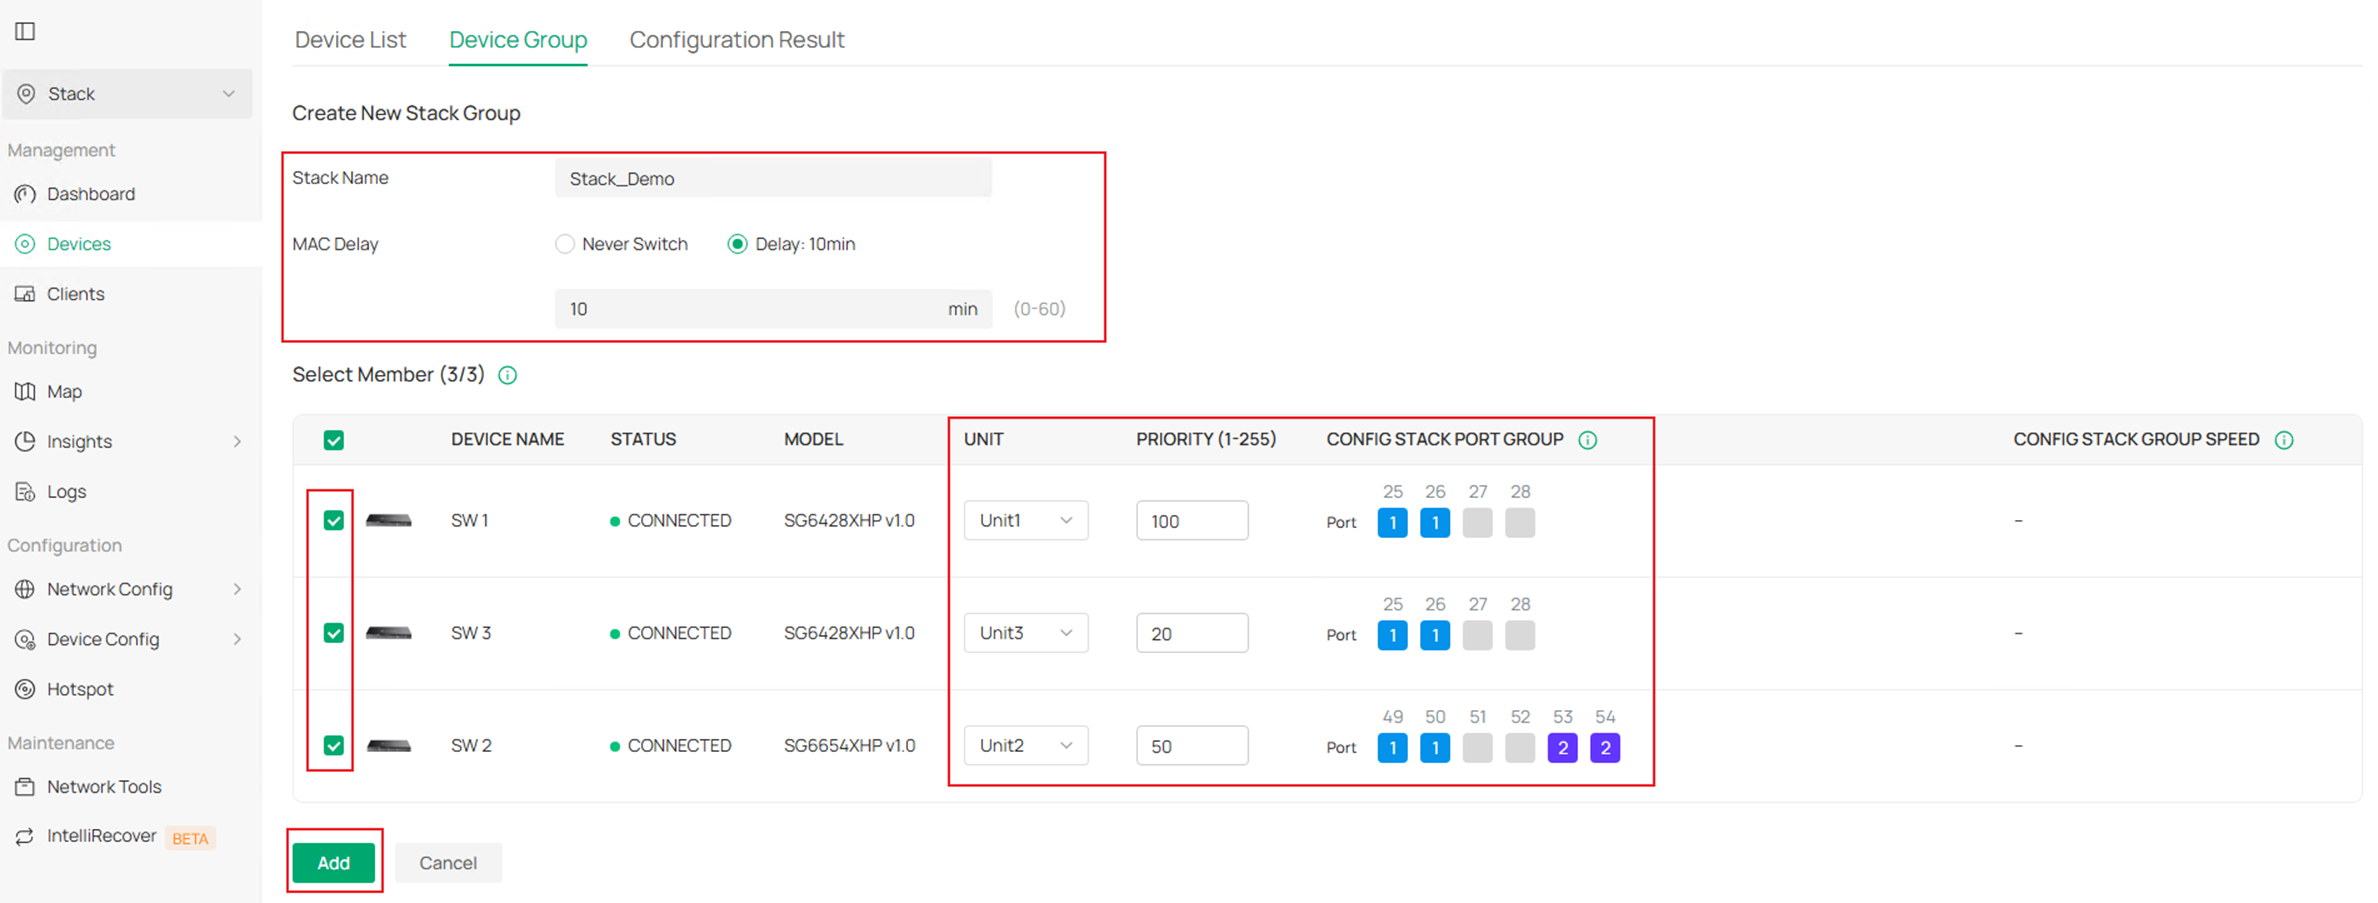This screenshot has height=903, width=2378.
Task: Select the Device Group tab
Action: (x=518, y=40)
